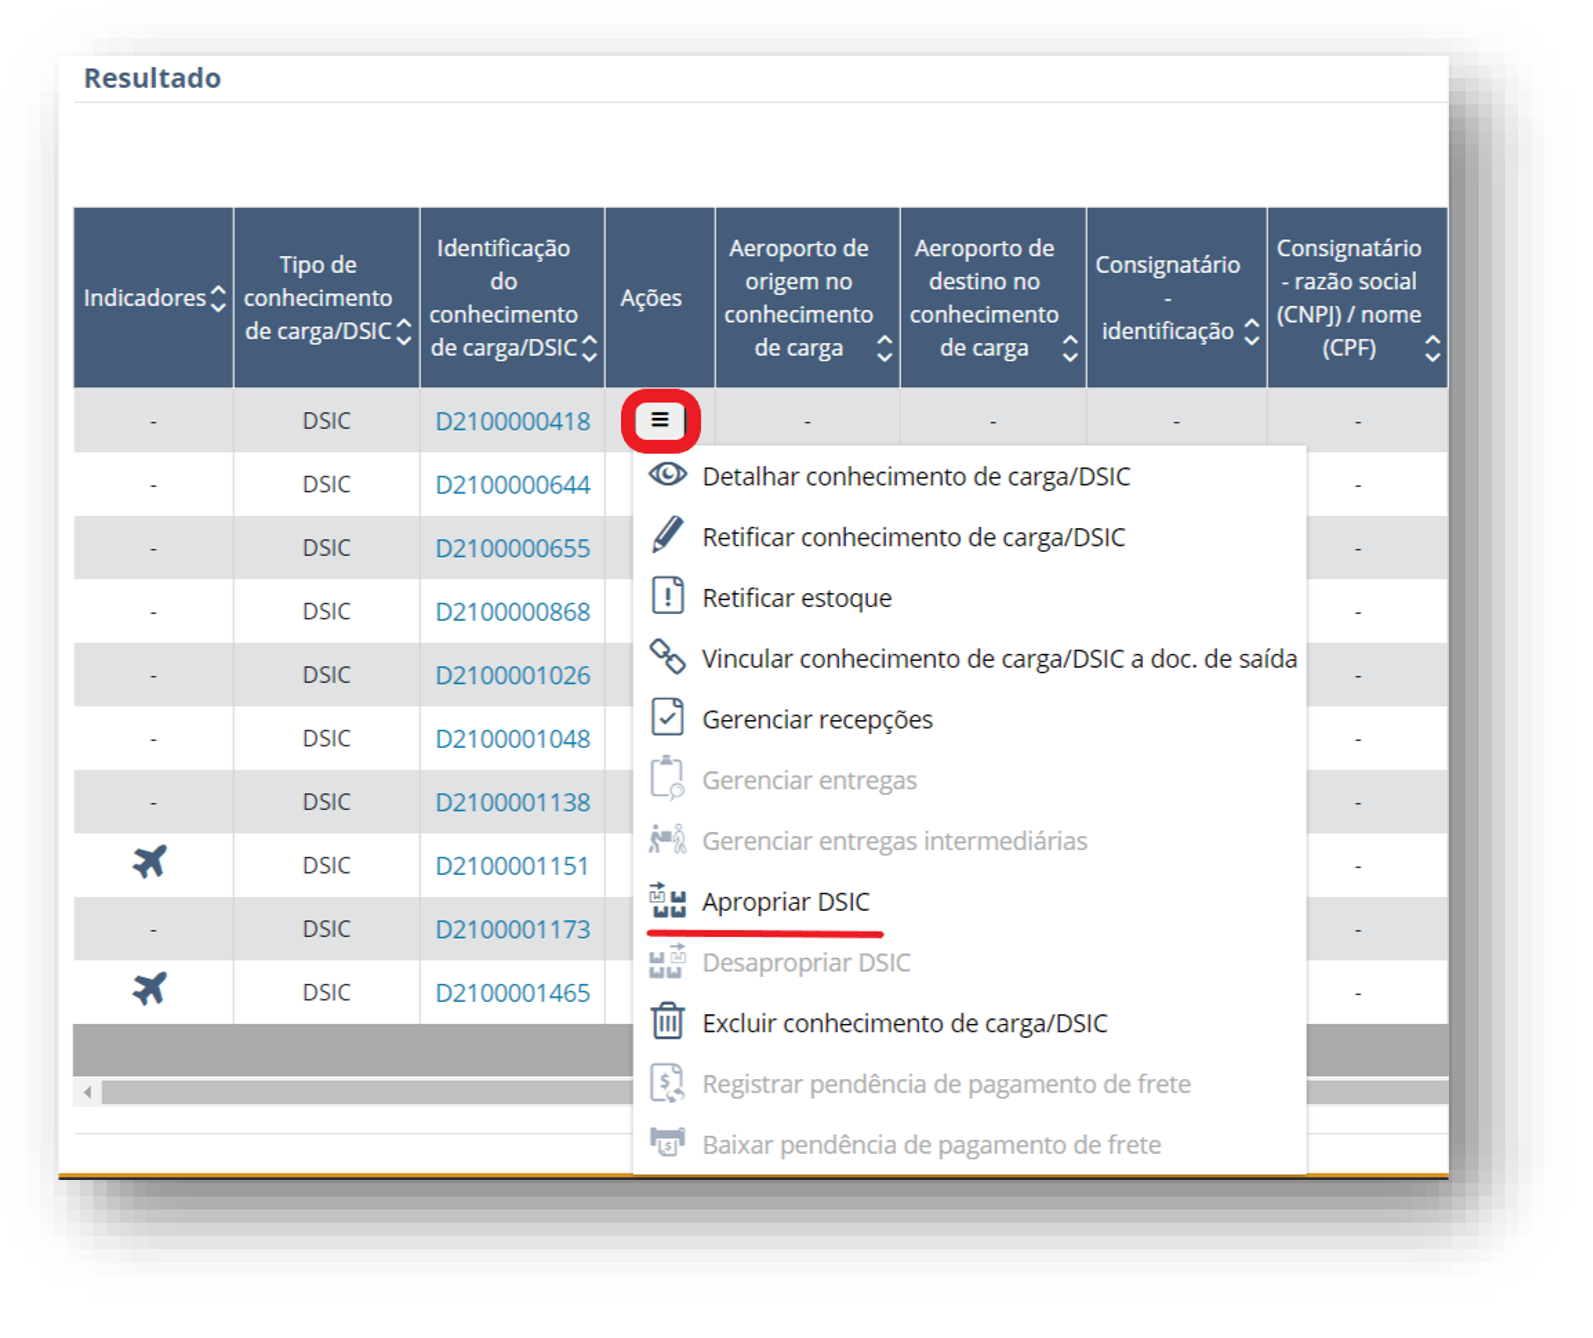Click DSIC type cell in row D2100001173
This screenshot has width=1593, height=1338.
click(x=327, y=929)
